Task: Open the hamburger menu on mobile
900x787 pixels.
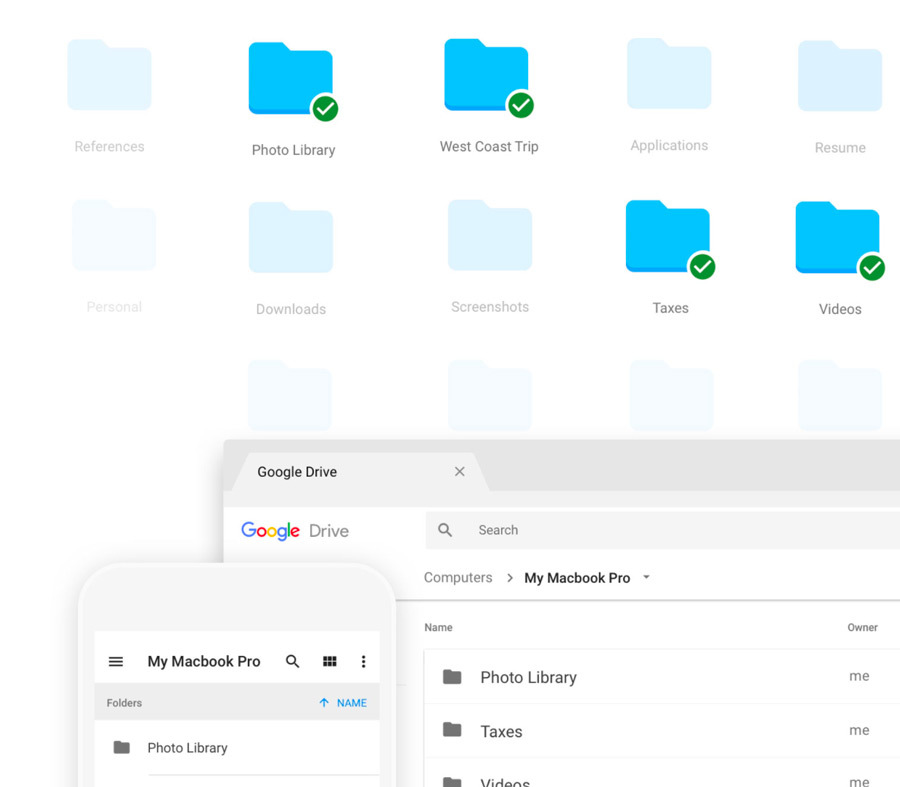Action: [116, 662]
